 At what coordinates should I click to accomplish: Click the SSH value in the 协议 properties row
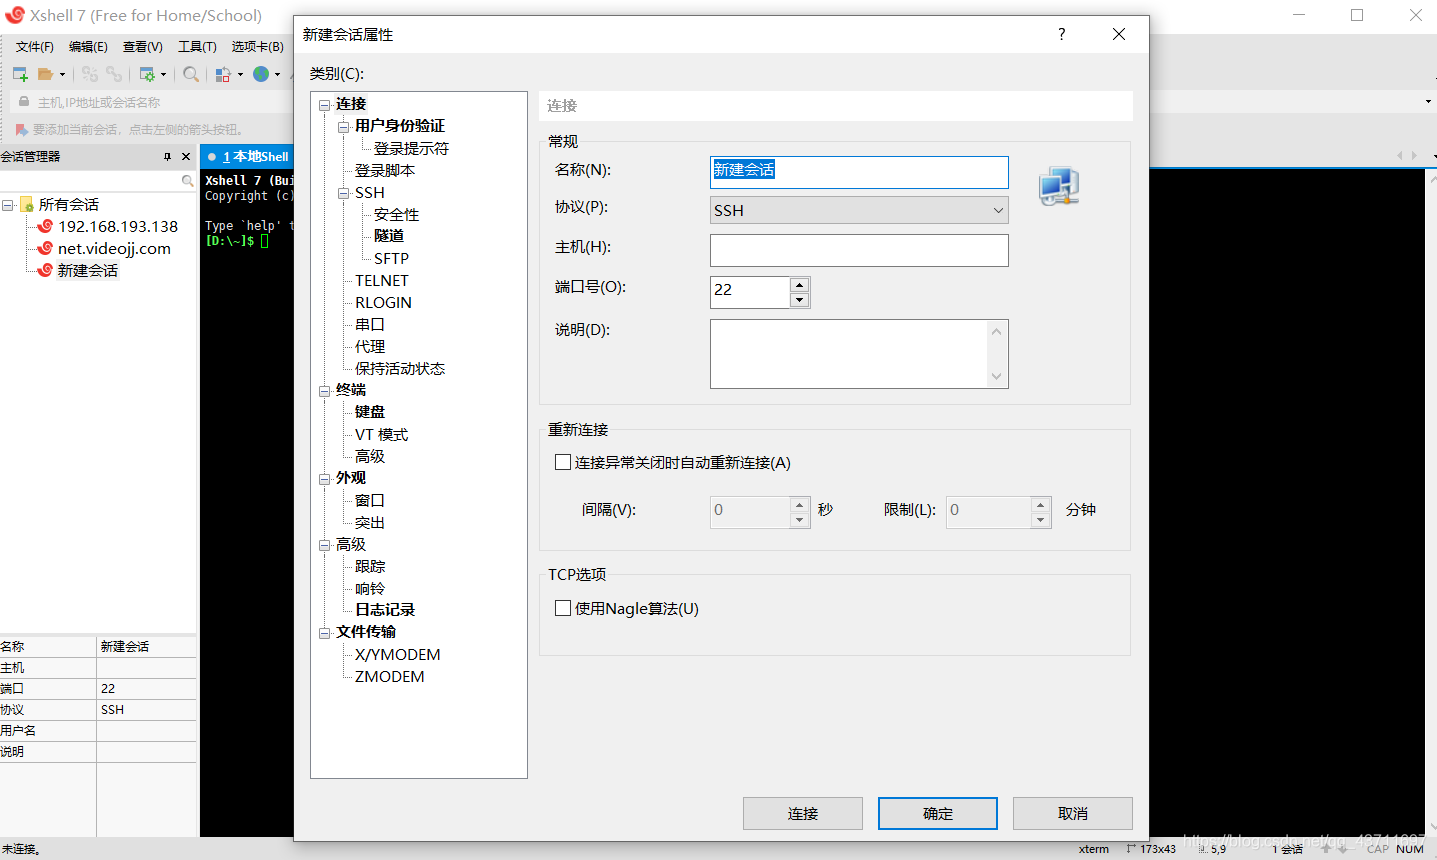point(113,710)
